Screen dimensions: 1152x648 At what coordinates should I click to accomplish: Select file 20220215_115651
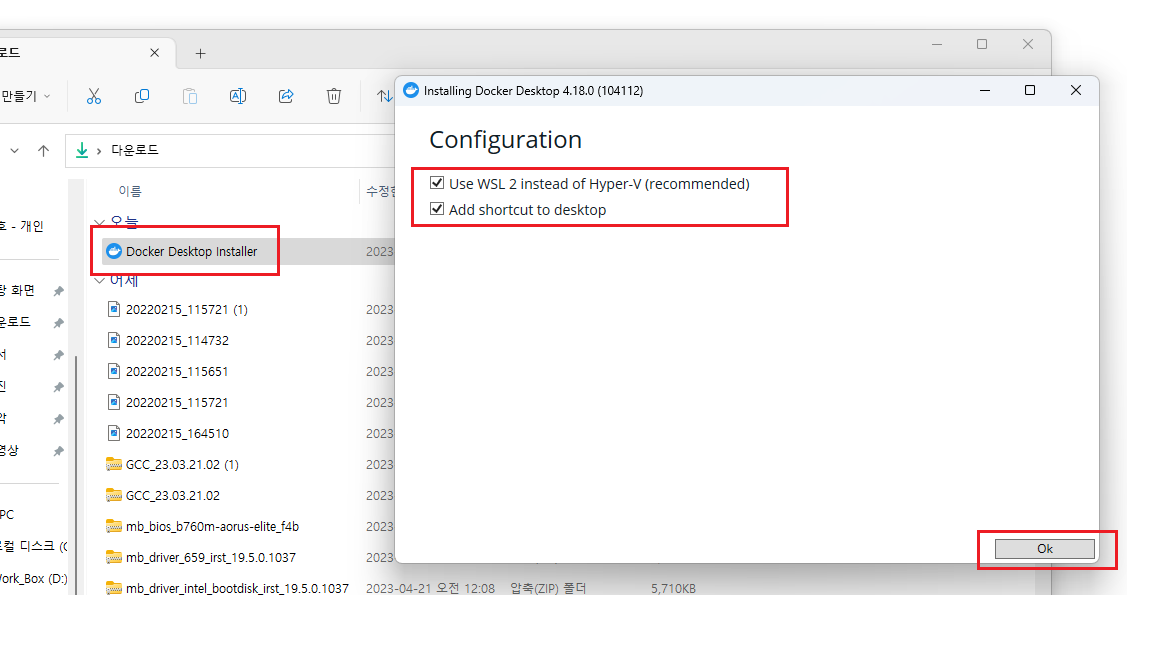[x=177, y=371]
